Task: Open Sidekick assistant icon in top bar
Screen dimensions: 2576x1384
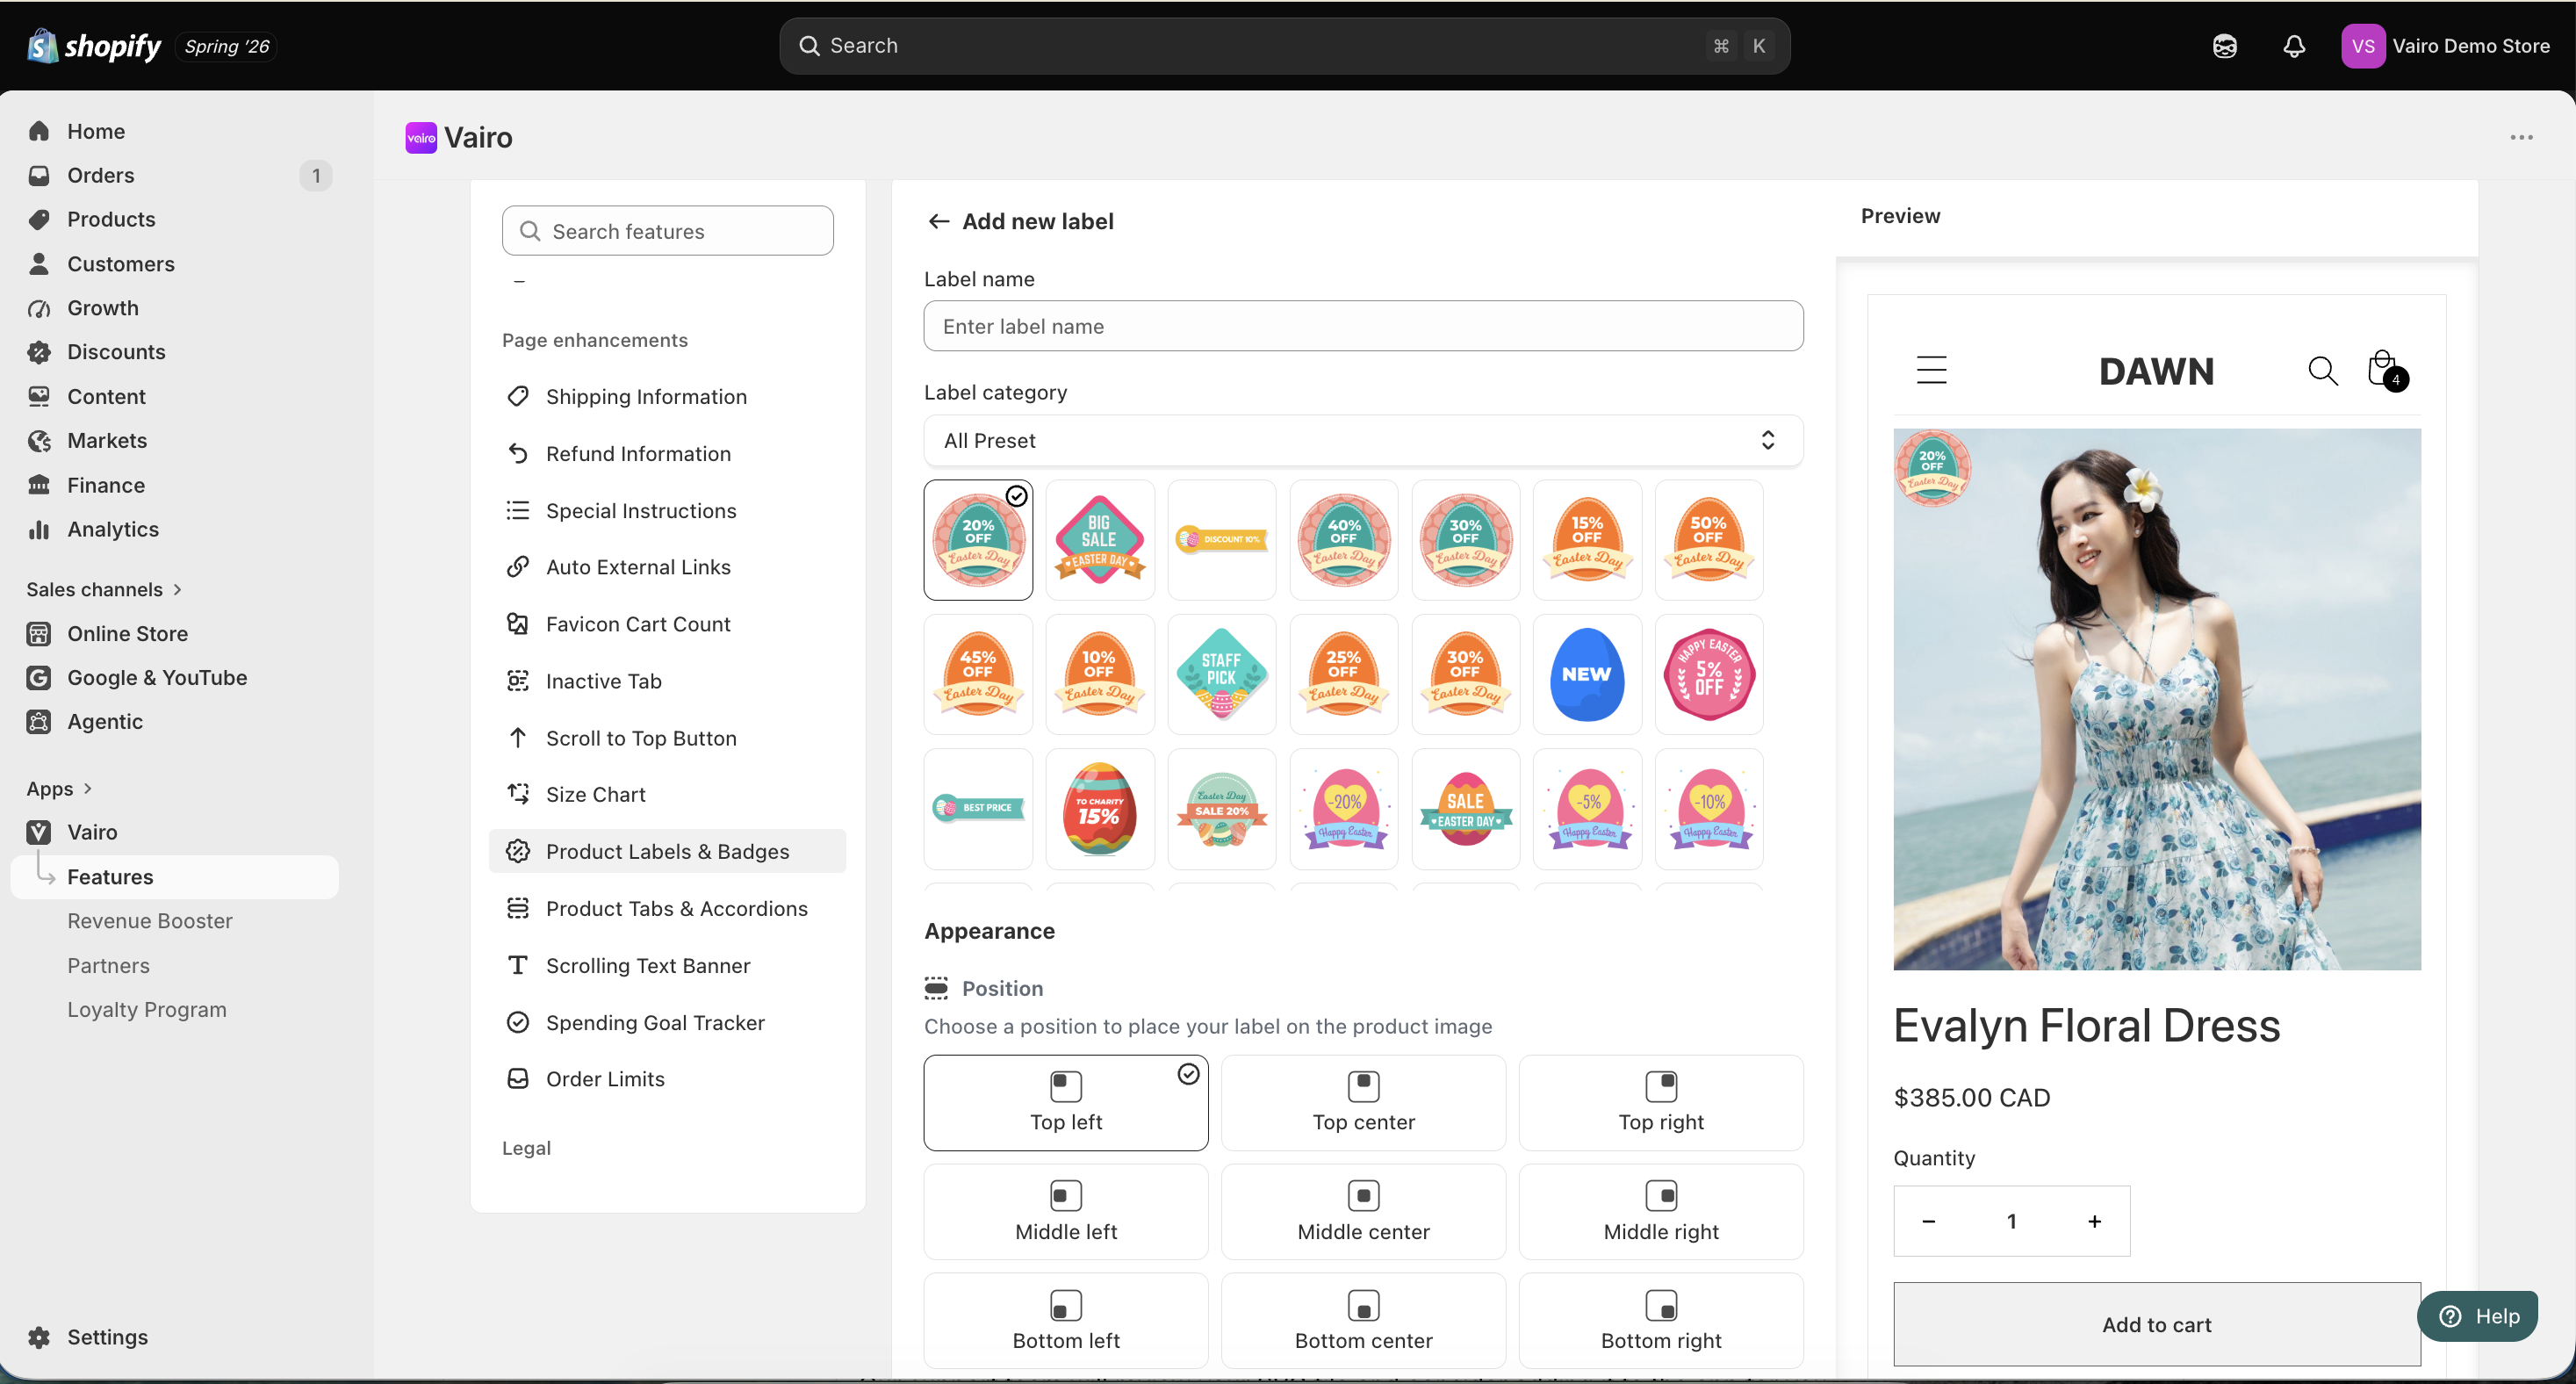Action: click(2224, 46)
